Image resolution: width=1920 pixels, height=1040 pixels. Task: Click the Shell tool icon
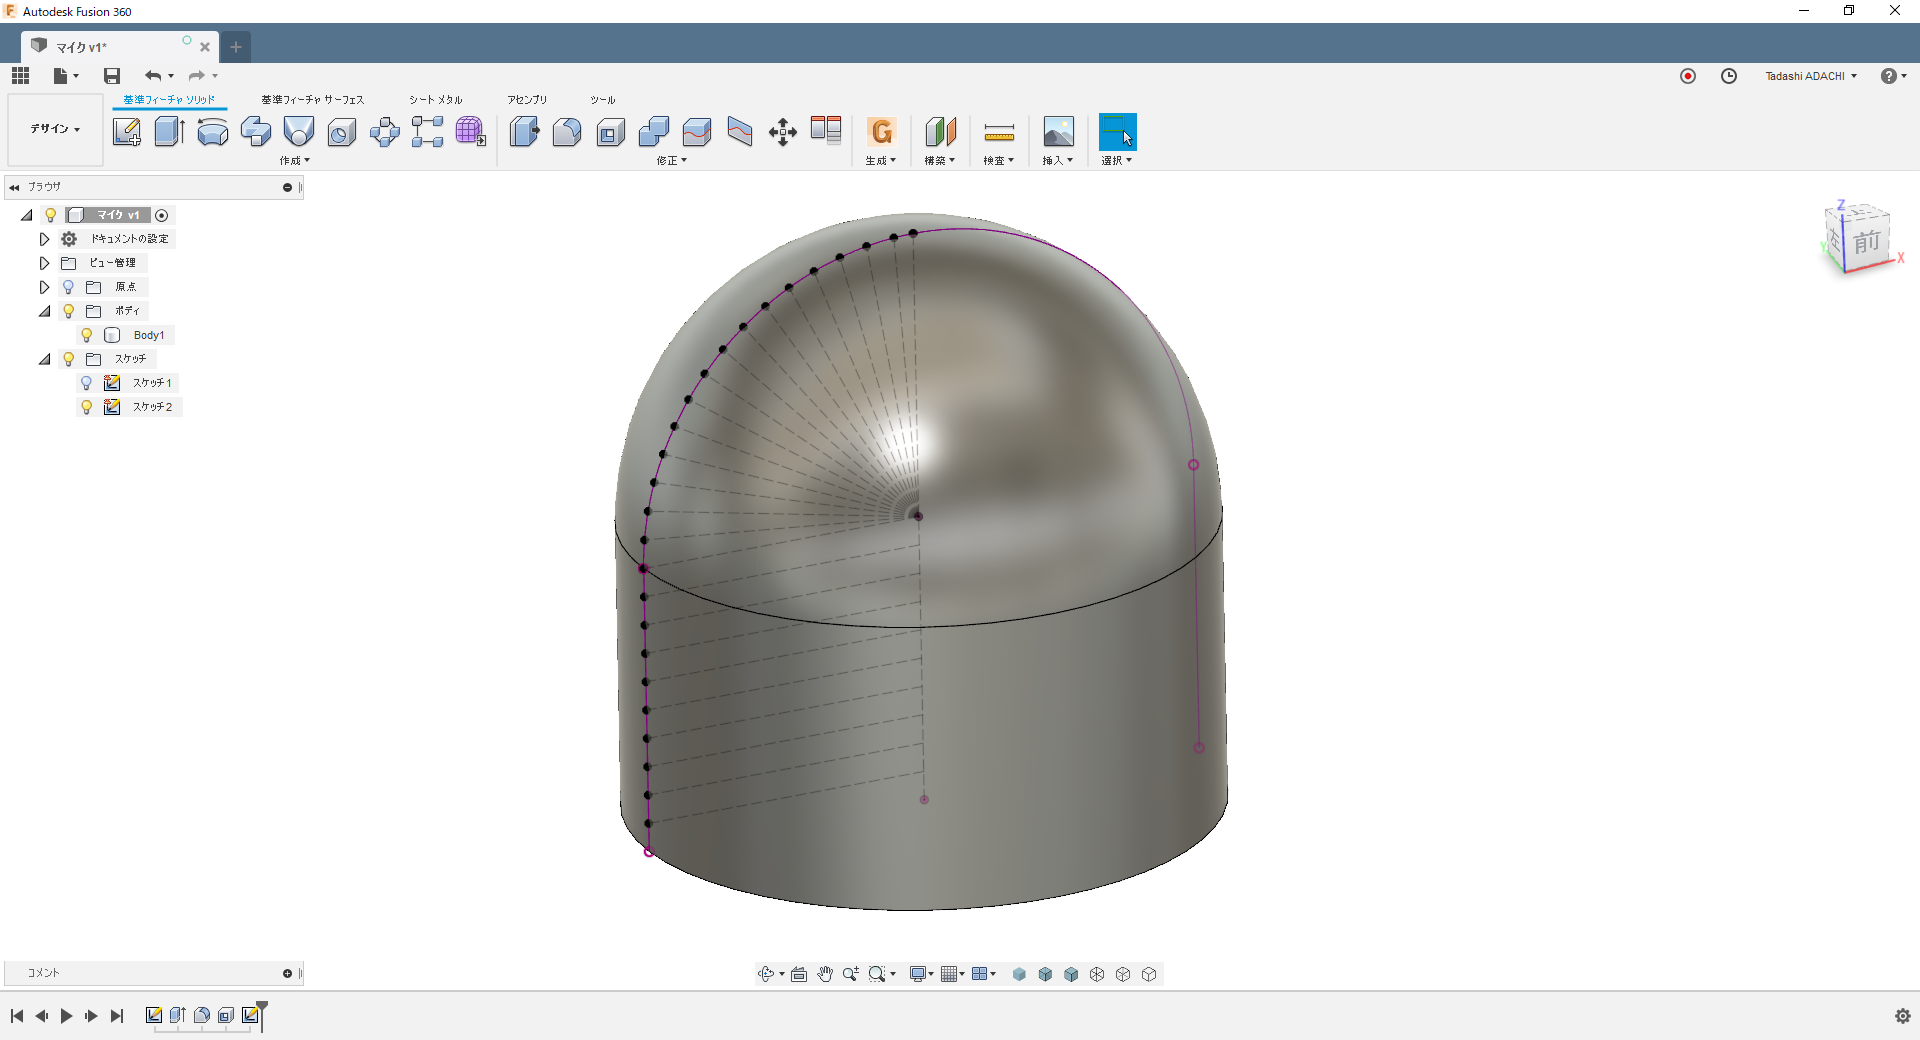coord(610,132)
